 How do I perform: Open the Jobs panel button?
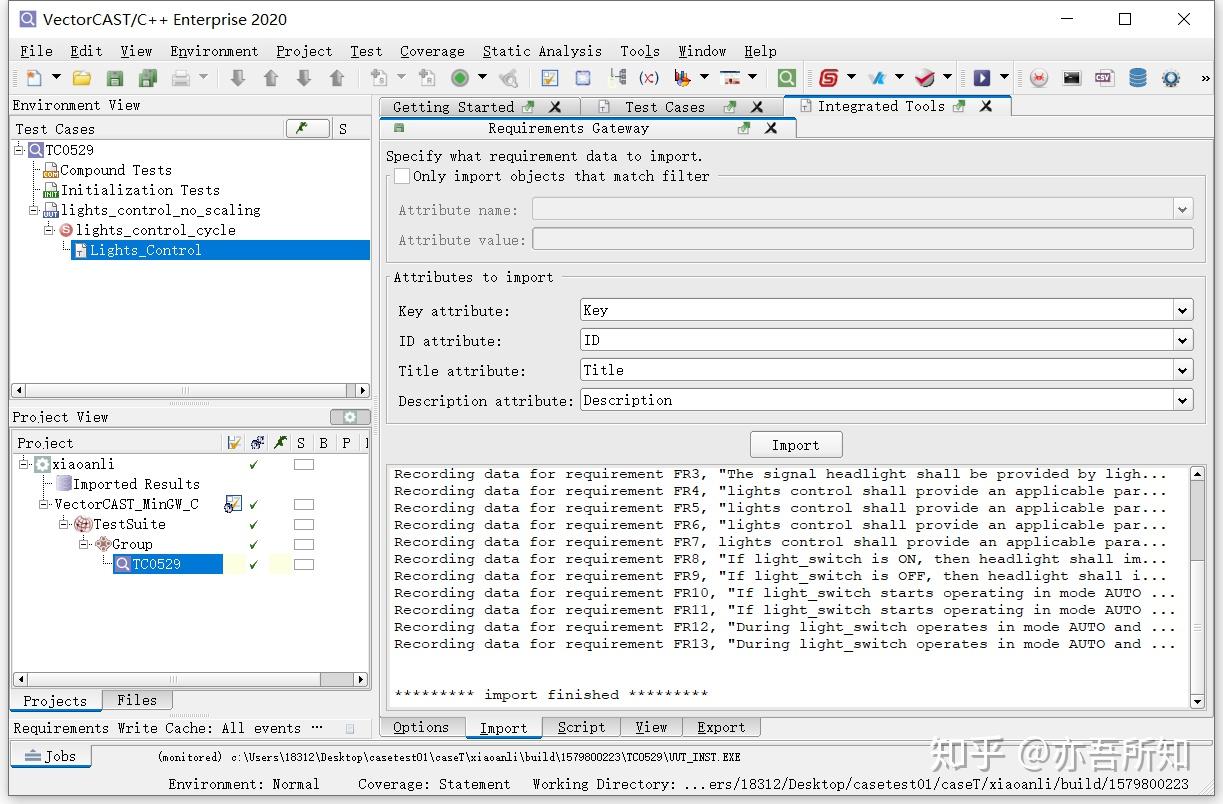coord(51,756)
